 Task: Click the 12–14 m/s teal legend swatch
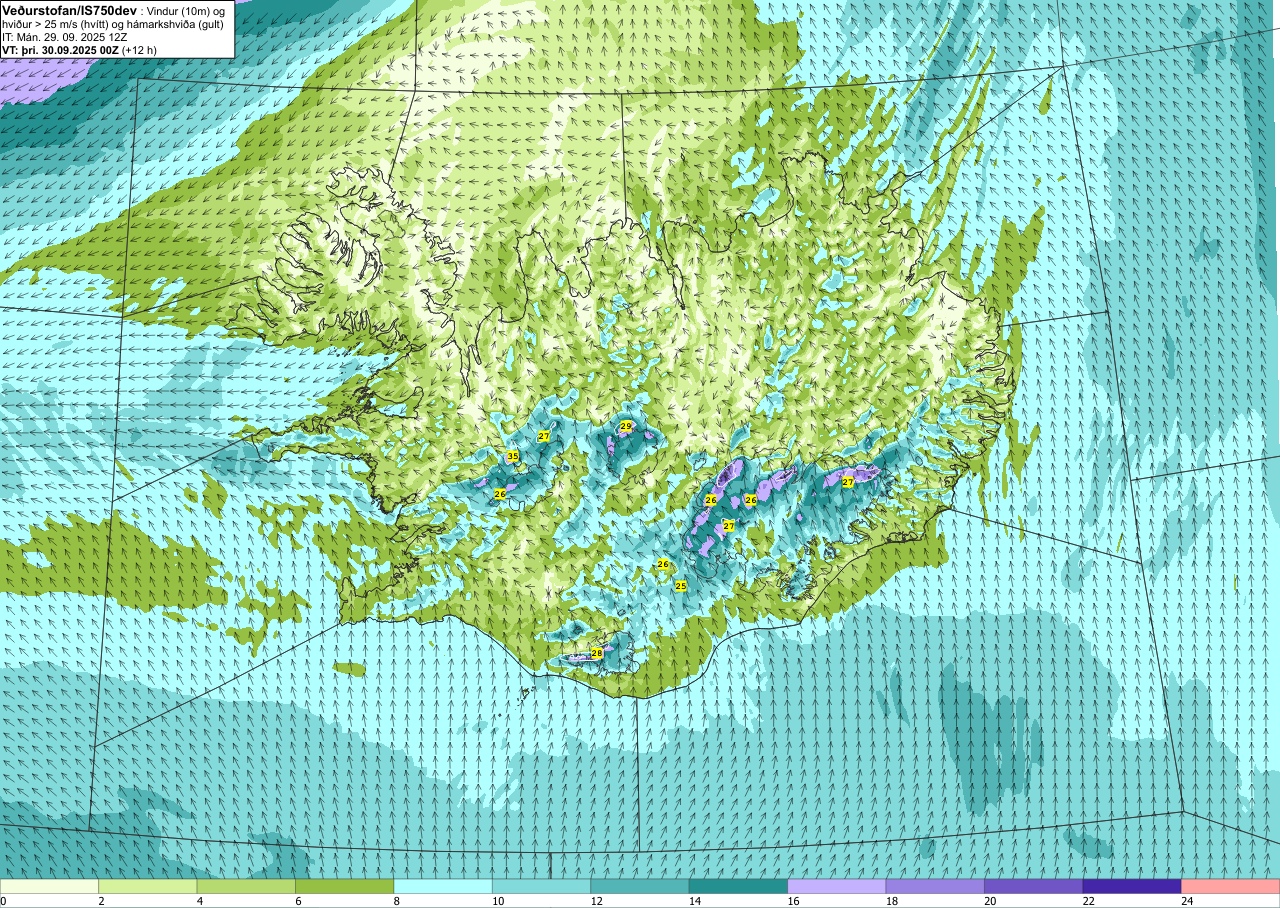640,886
